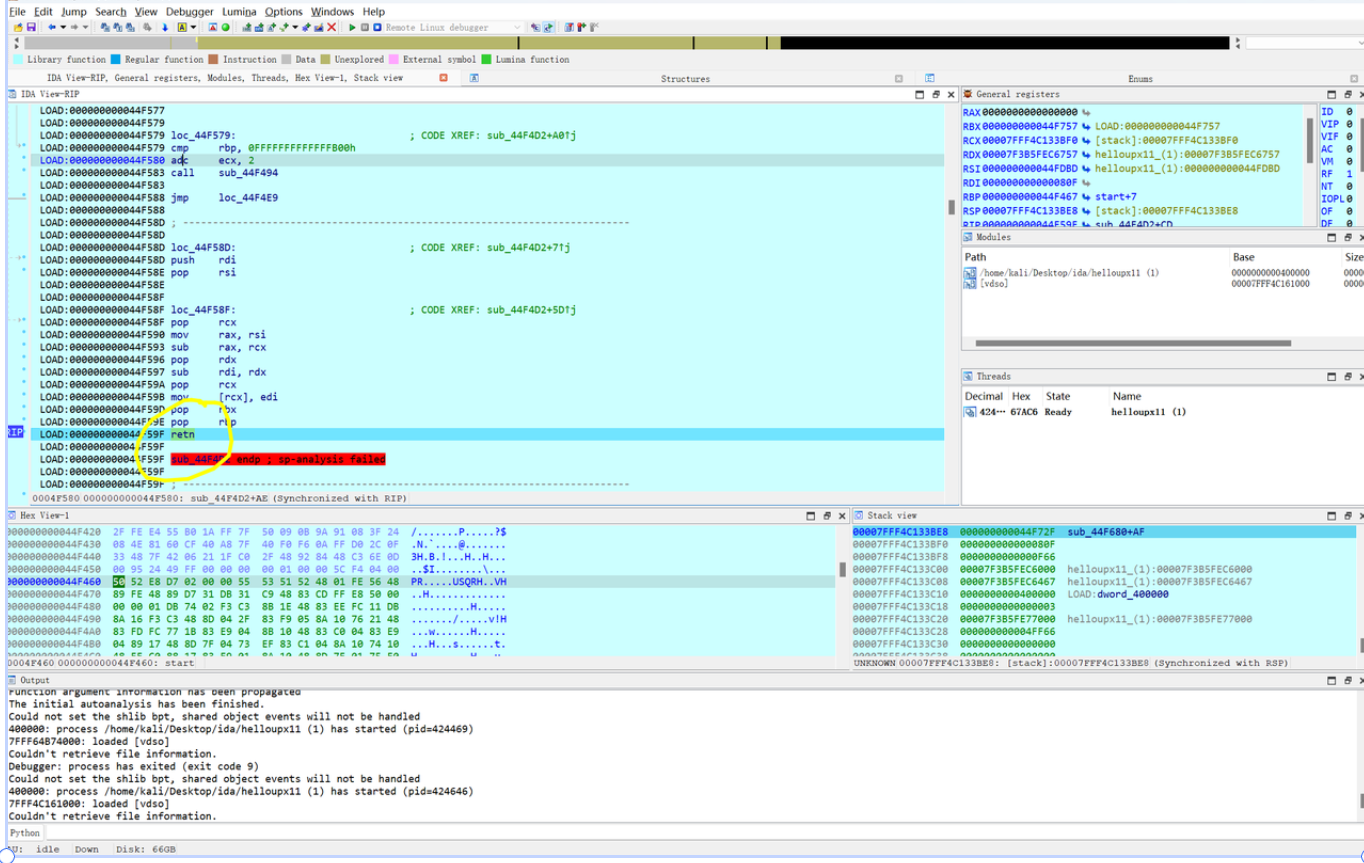Click the Lumina function legend swatch
The height and width of the screenshot is (863, 1364).
pos(486,60)
